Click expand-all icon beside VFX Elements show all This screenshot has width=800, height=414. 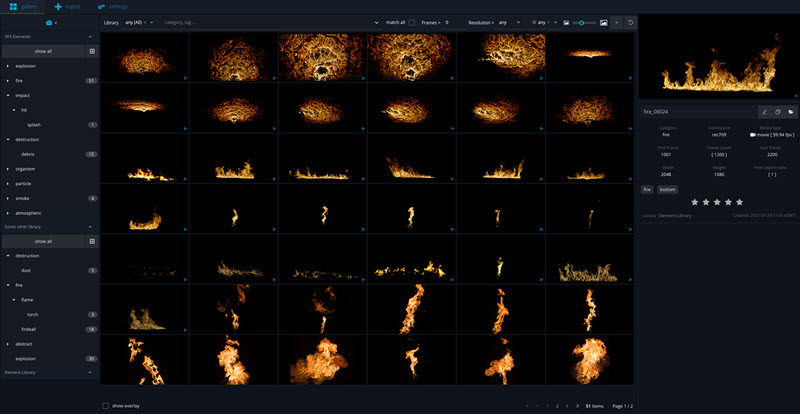pos(92,51)
